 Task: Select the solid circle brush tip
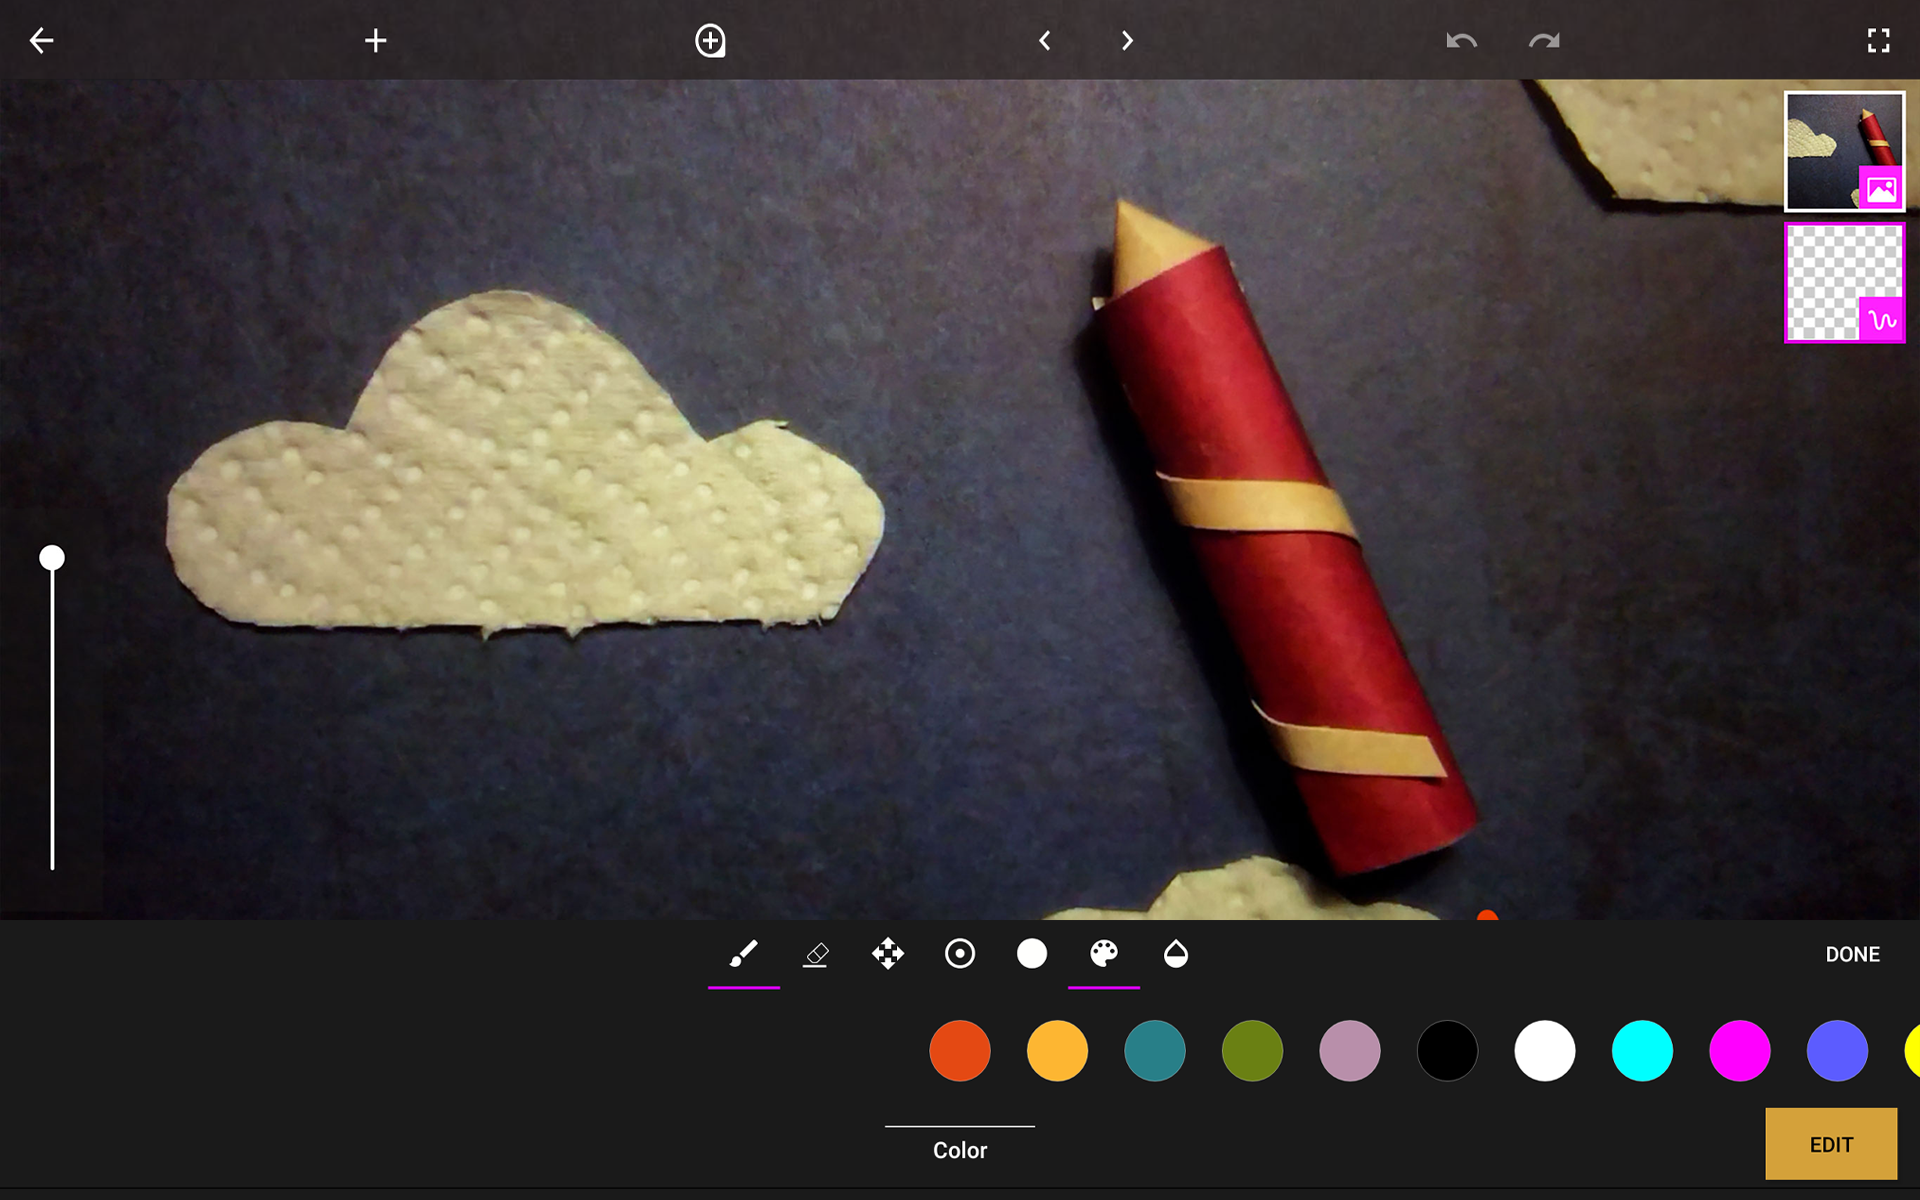[x=1031, y=954]
